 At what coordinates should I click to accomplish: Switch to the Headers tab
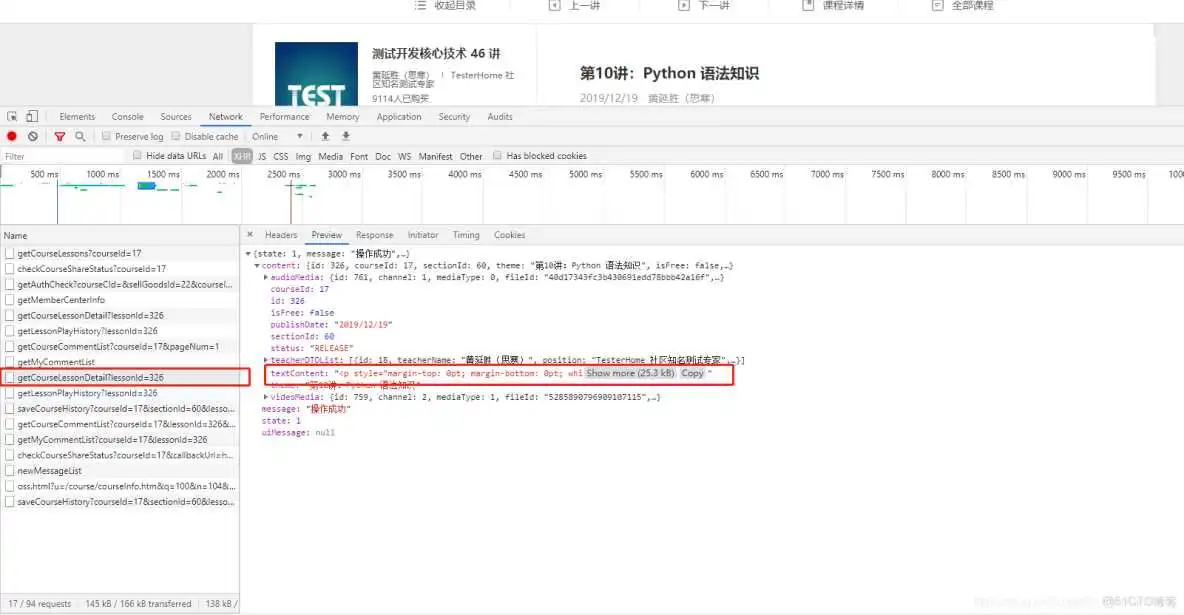pyautogui.click(x=281, y=235)
